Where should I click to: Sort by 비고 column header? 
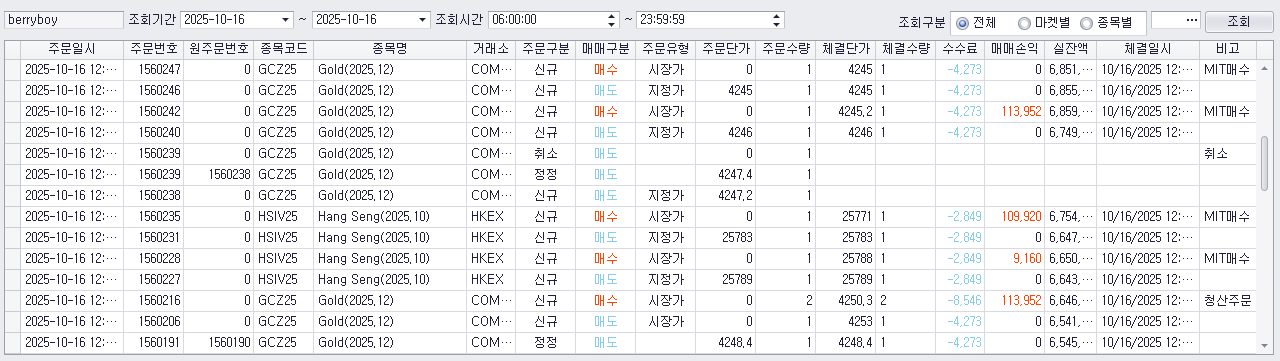1228,49
